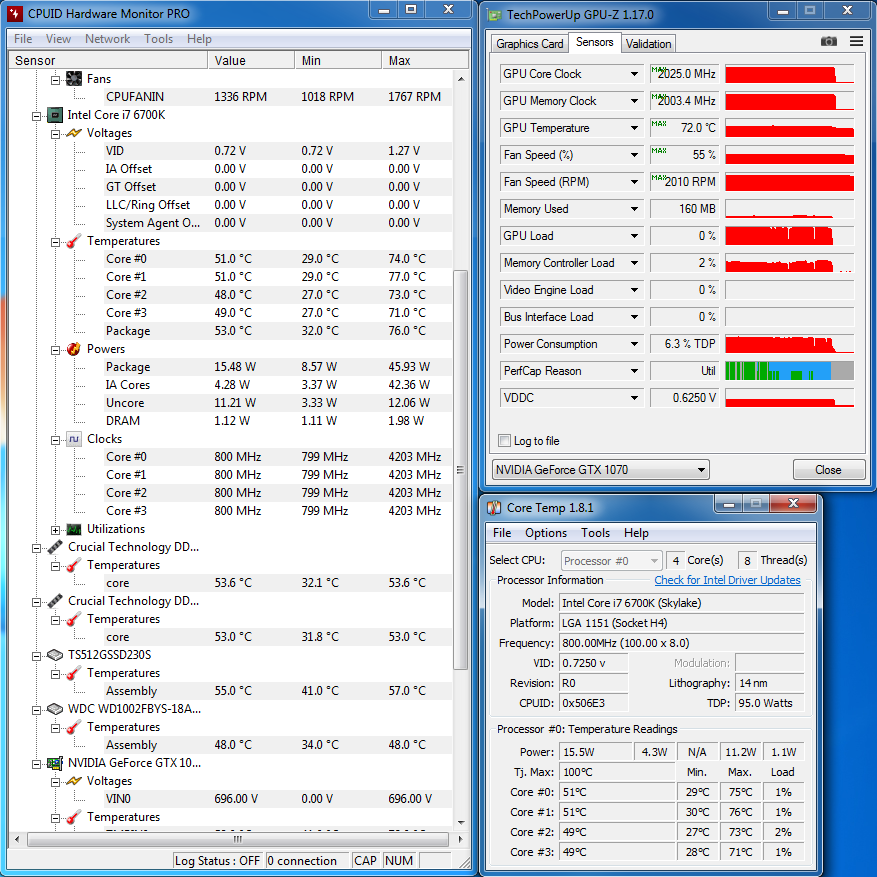877x877 pixels.
Task: Open the Memory Used sensor dropdown
Action: [634, 209]
